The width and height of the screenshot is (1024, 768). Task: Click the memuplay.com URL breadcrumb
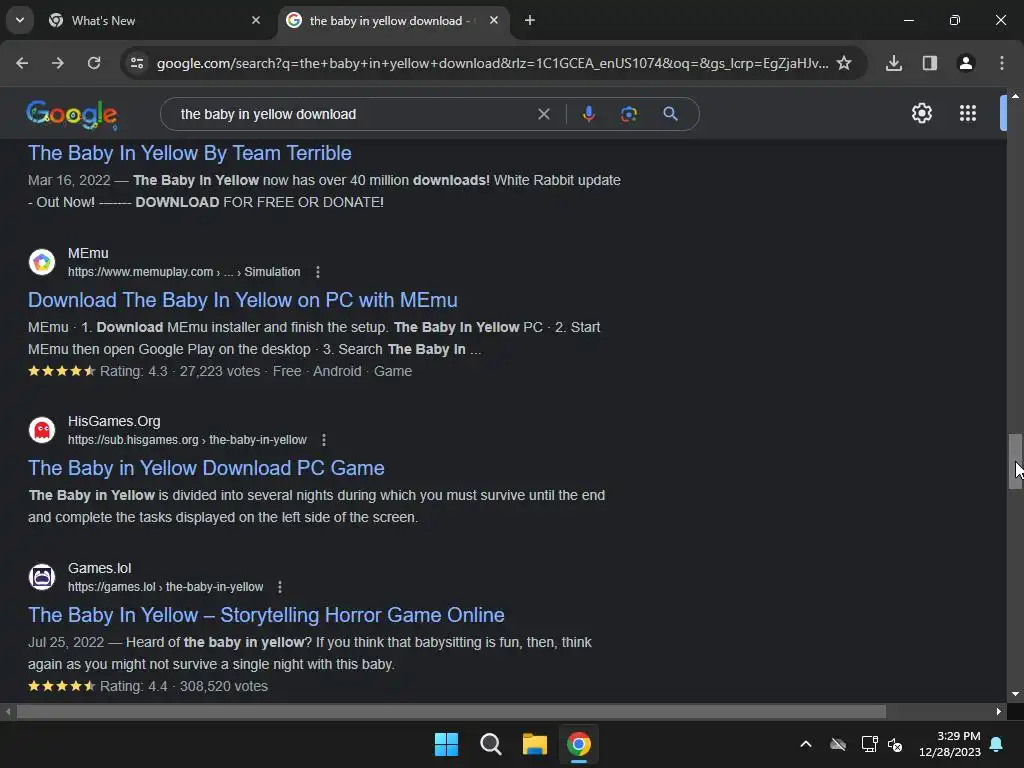pos(184,272)
